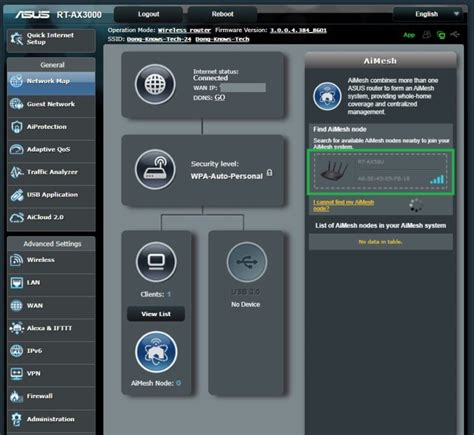
Task: Click the Network Map globe icon
Action: tap(16, 81)
